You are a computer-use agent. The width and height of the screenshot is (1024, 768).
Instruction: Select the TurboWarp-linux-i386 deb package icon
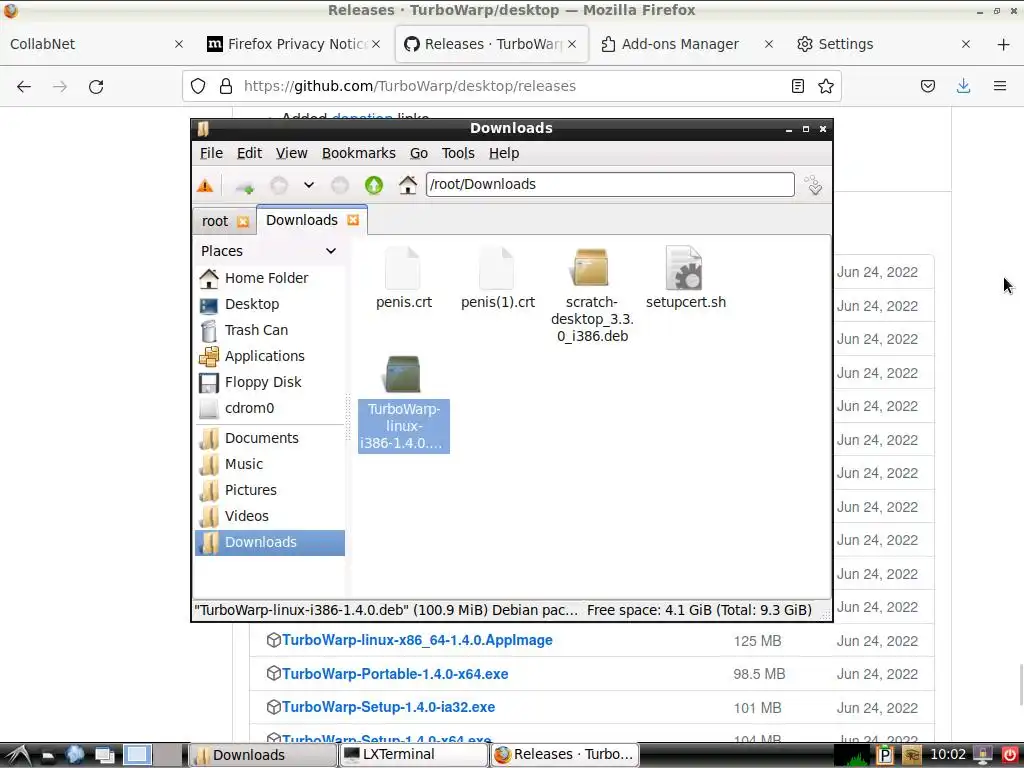click(x=403, y=374)
